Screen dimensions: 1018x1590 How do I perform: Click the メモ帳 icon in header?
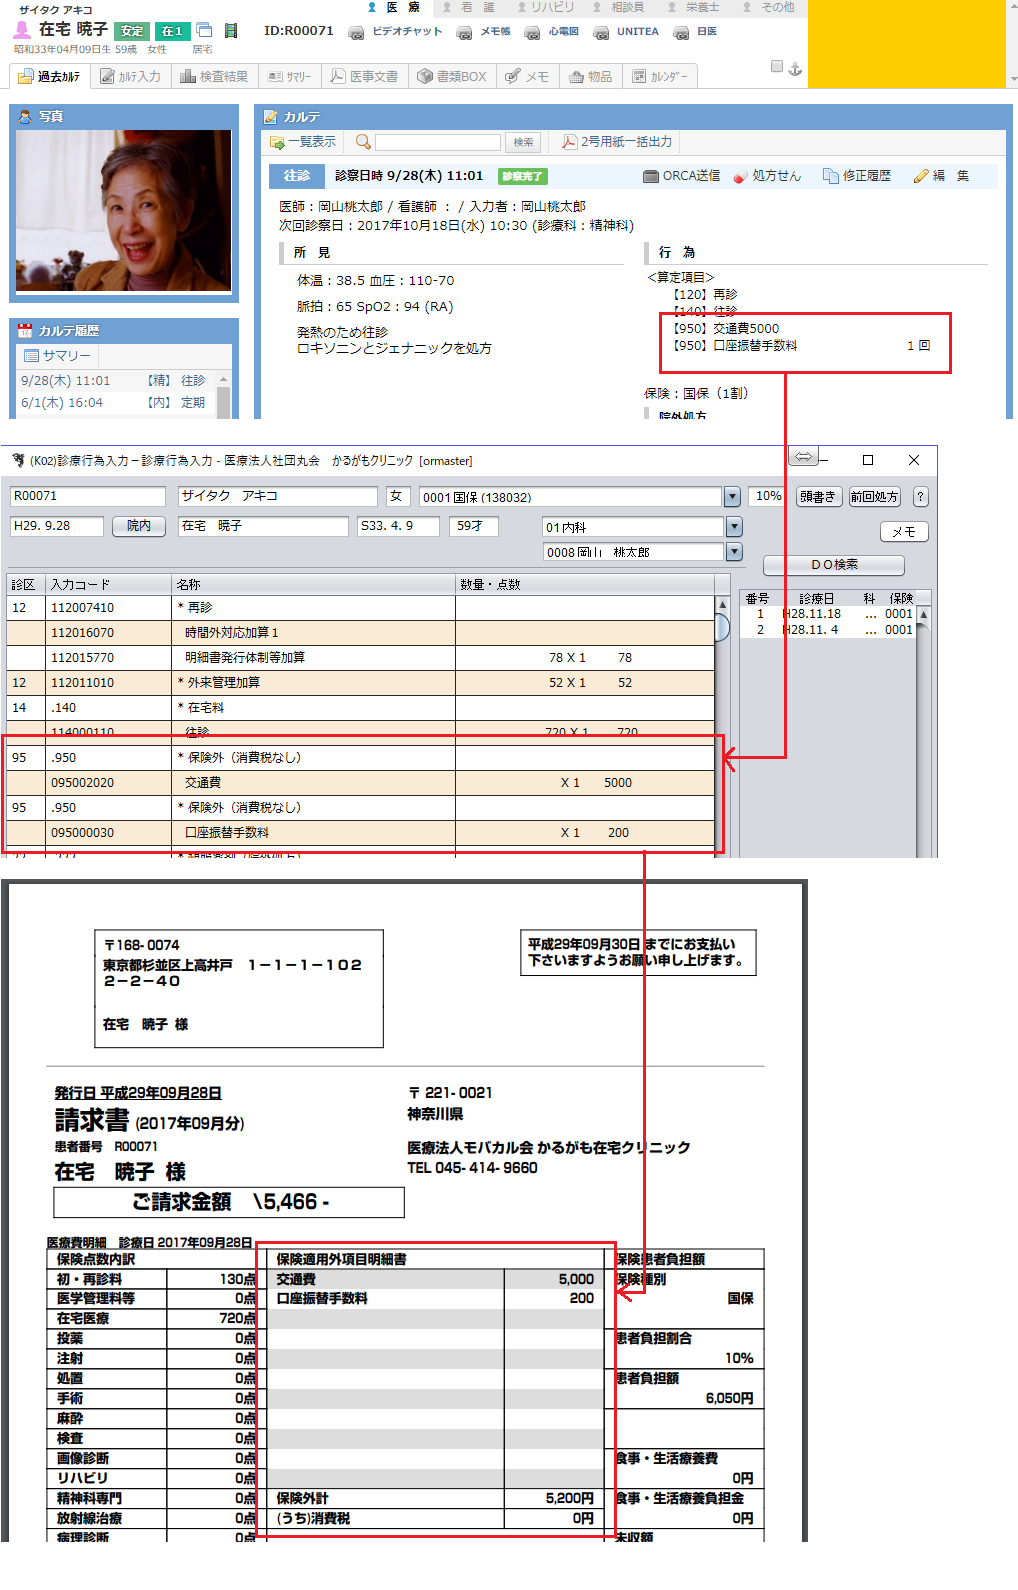coord(464,32)
